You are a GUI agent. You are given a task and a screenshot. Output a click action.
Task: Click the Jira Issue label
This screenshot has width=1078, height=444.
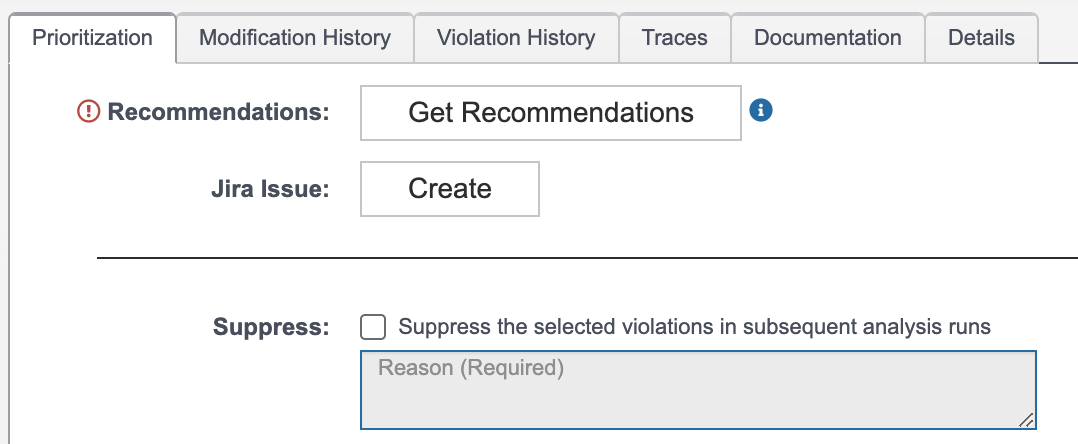[x=270, y=189]
